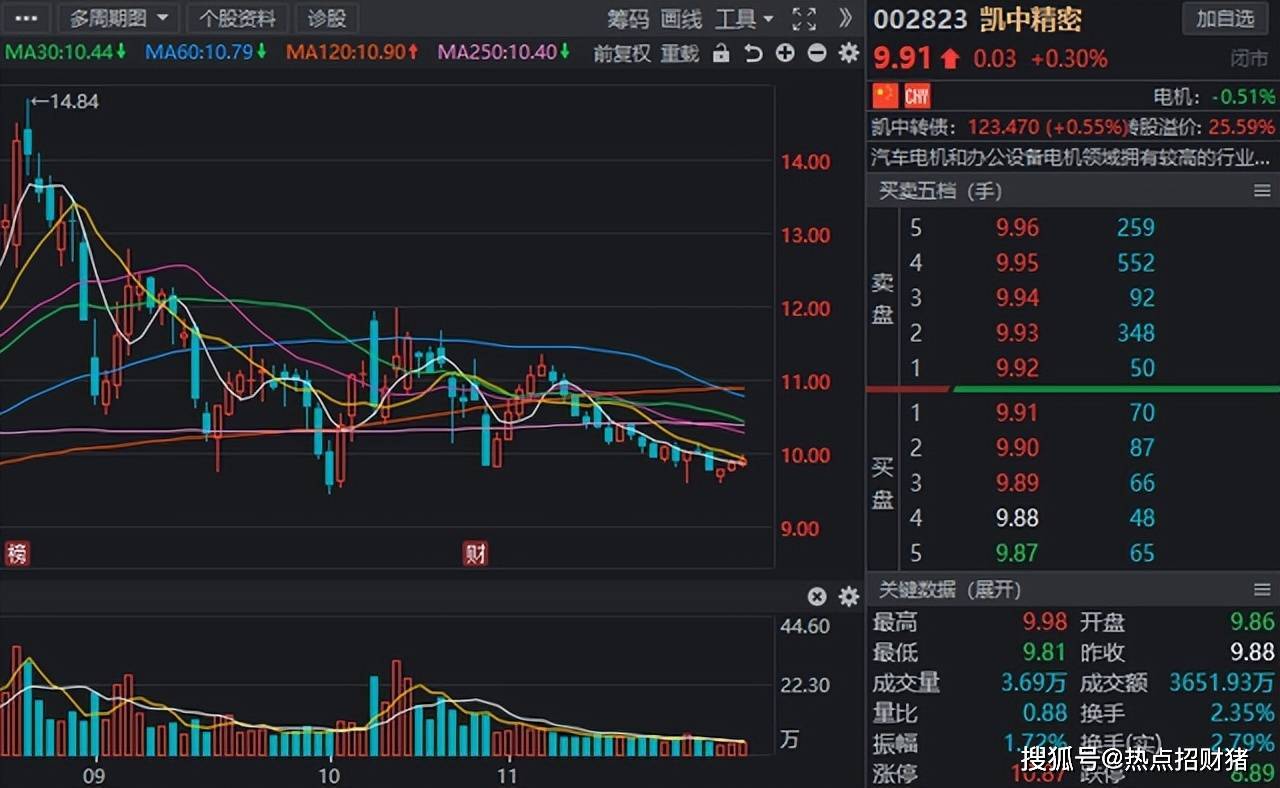Open the 买卖五档 panel menu icon
The height and width of the screenshot is (788, 1280).
point(1262,190)
